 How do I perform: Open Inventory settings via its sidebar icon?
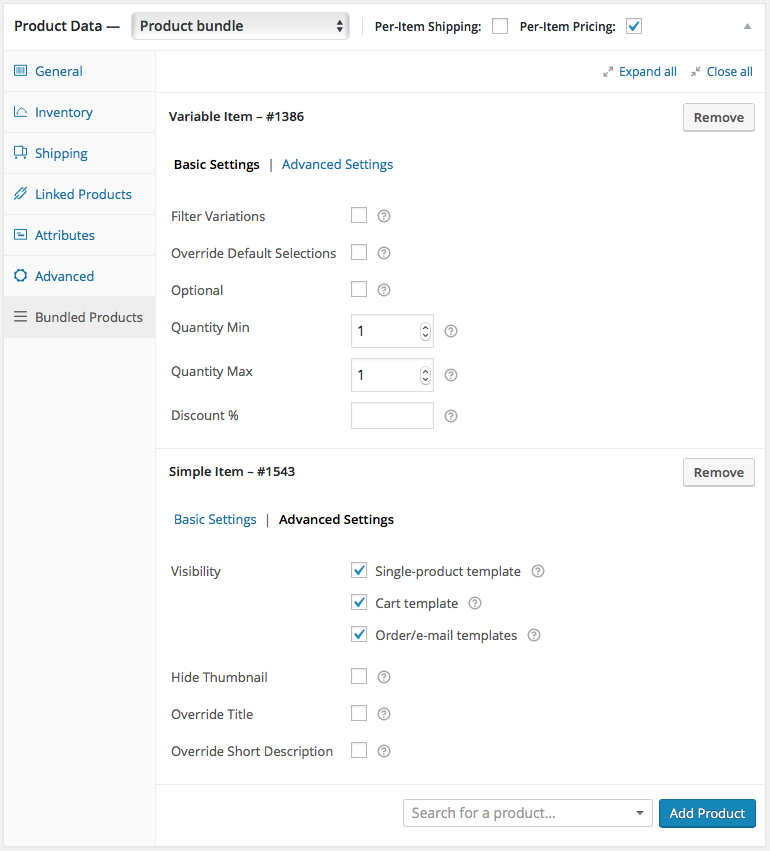point(21,112)
